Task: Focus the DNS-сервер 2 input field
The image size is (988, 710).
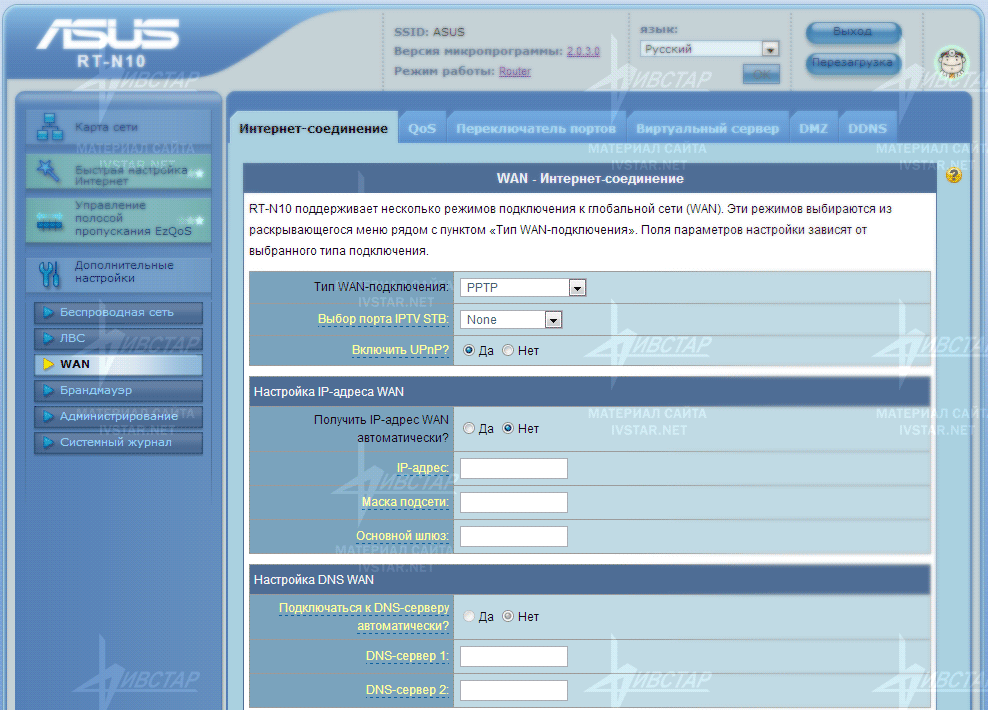Action: [x=514, y=690]
